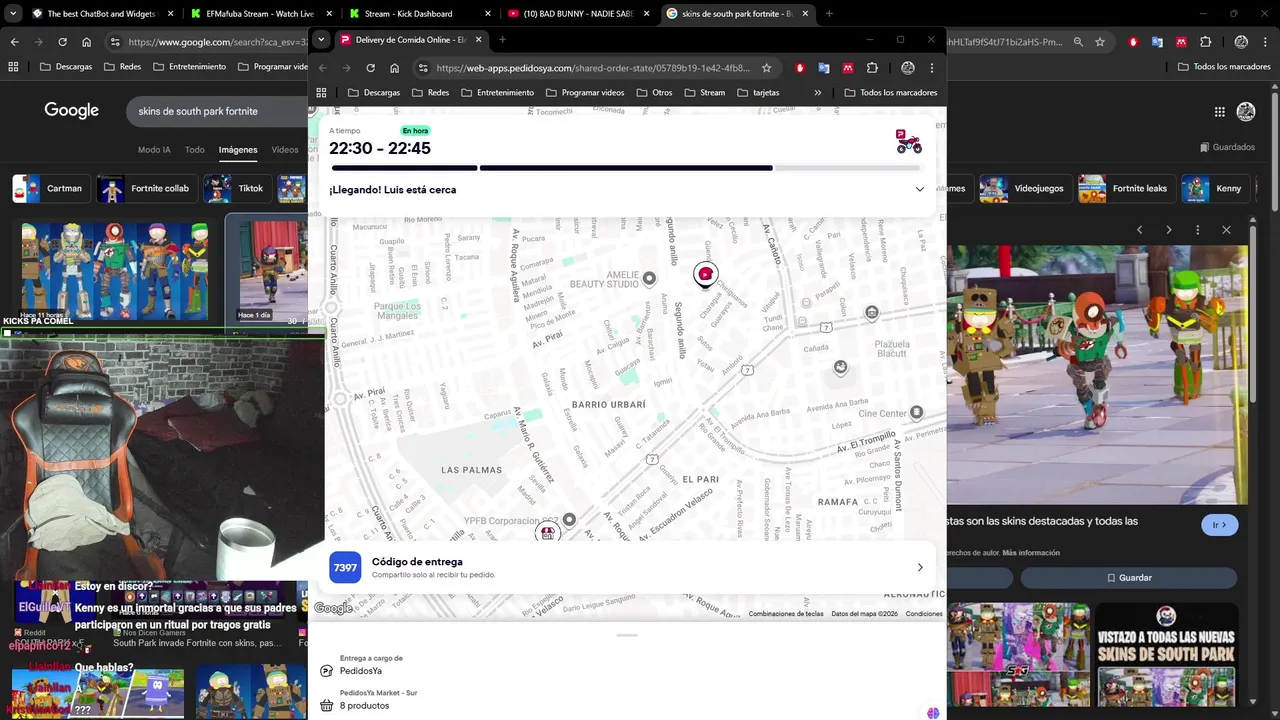Bookmark the PedidosYa page with the star
The height and width of the screenshot is (720, 1280).
click(766, 68)
